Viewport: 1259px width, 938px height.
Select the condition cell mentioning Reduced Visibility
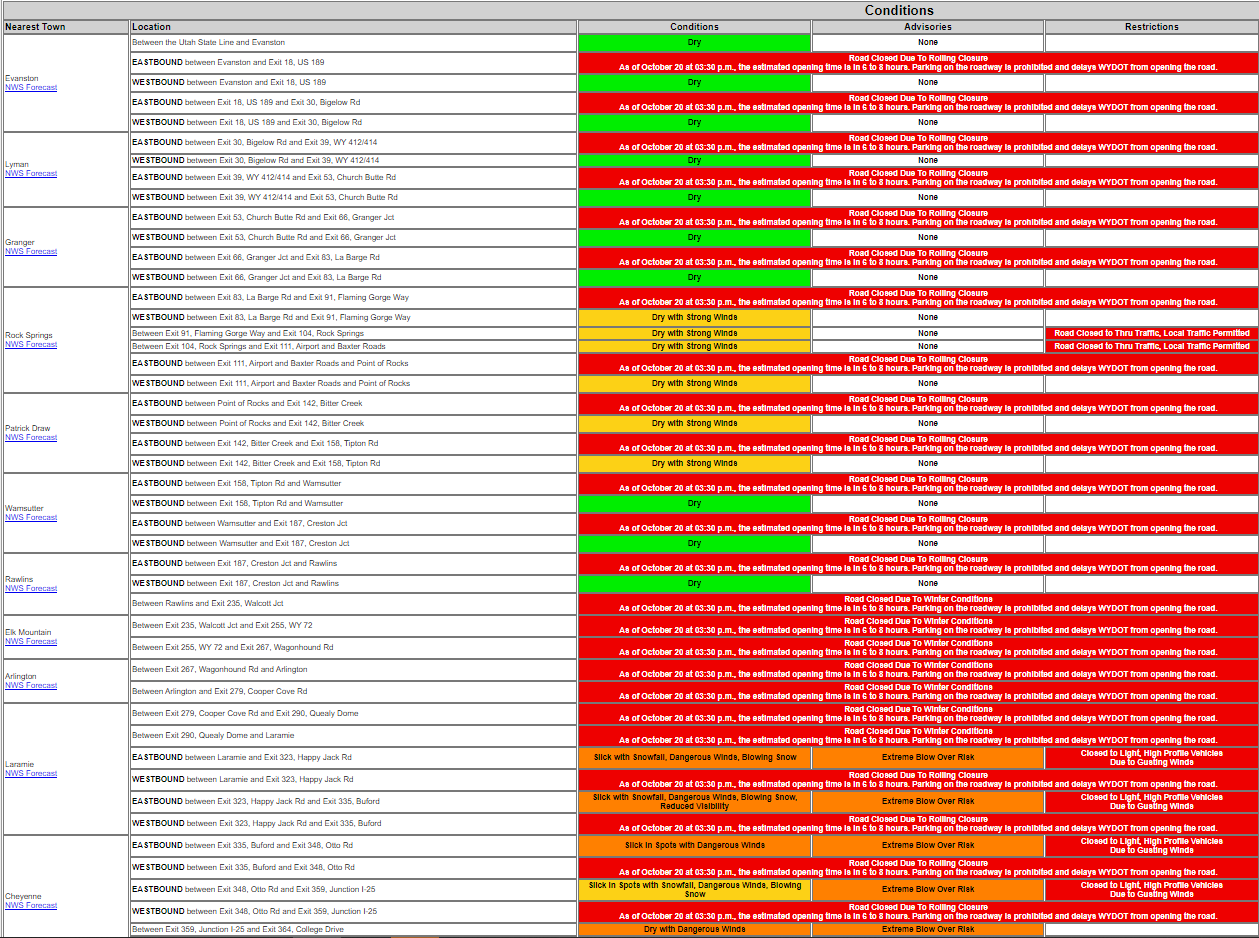tap(694, 802)
